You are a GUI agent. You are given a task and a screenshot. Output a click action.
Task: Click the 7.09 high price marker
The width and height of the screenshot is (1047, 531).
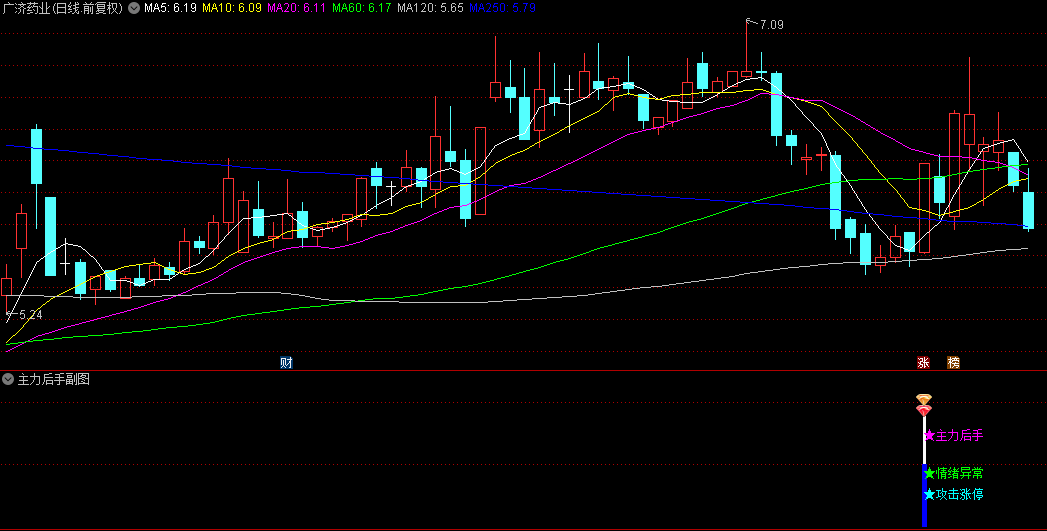[771, 25]
